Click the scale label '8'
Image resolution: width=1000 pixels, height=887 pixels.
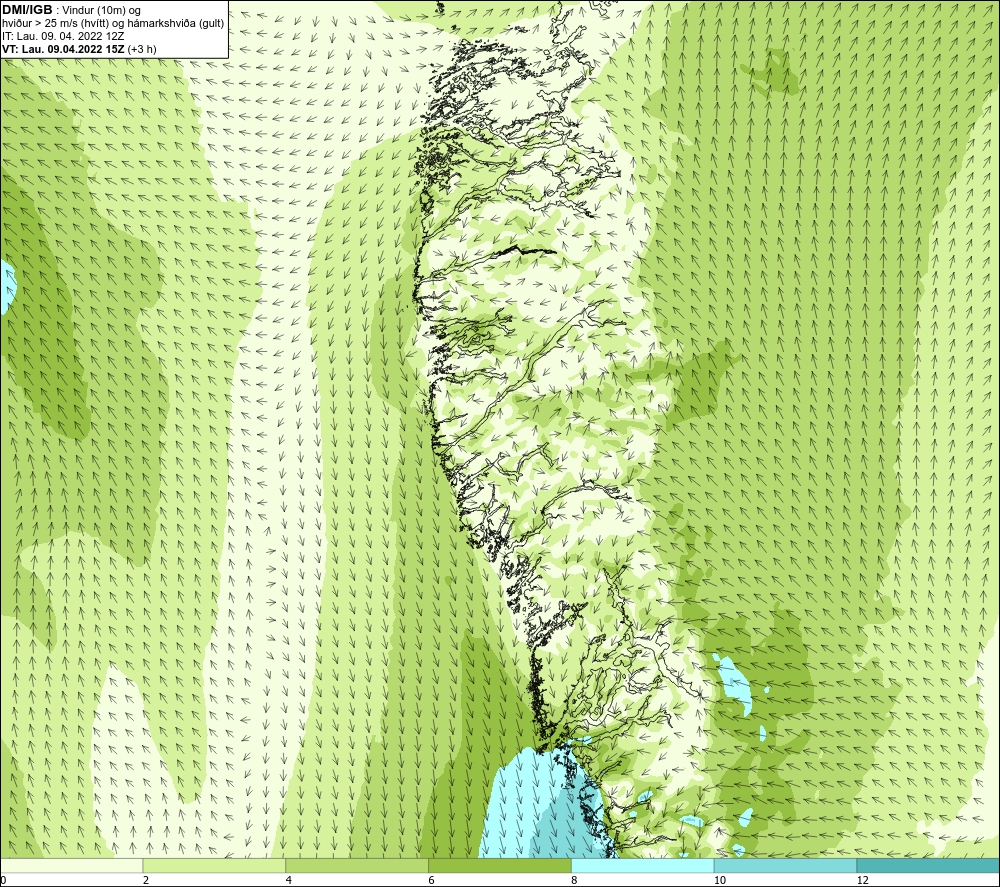[x=575, y=880]
